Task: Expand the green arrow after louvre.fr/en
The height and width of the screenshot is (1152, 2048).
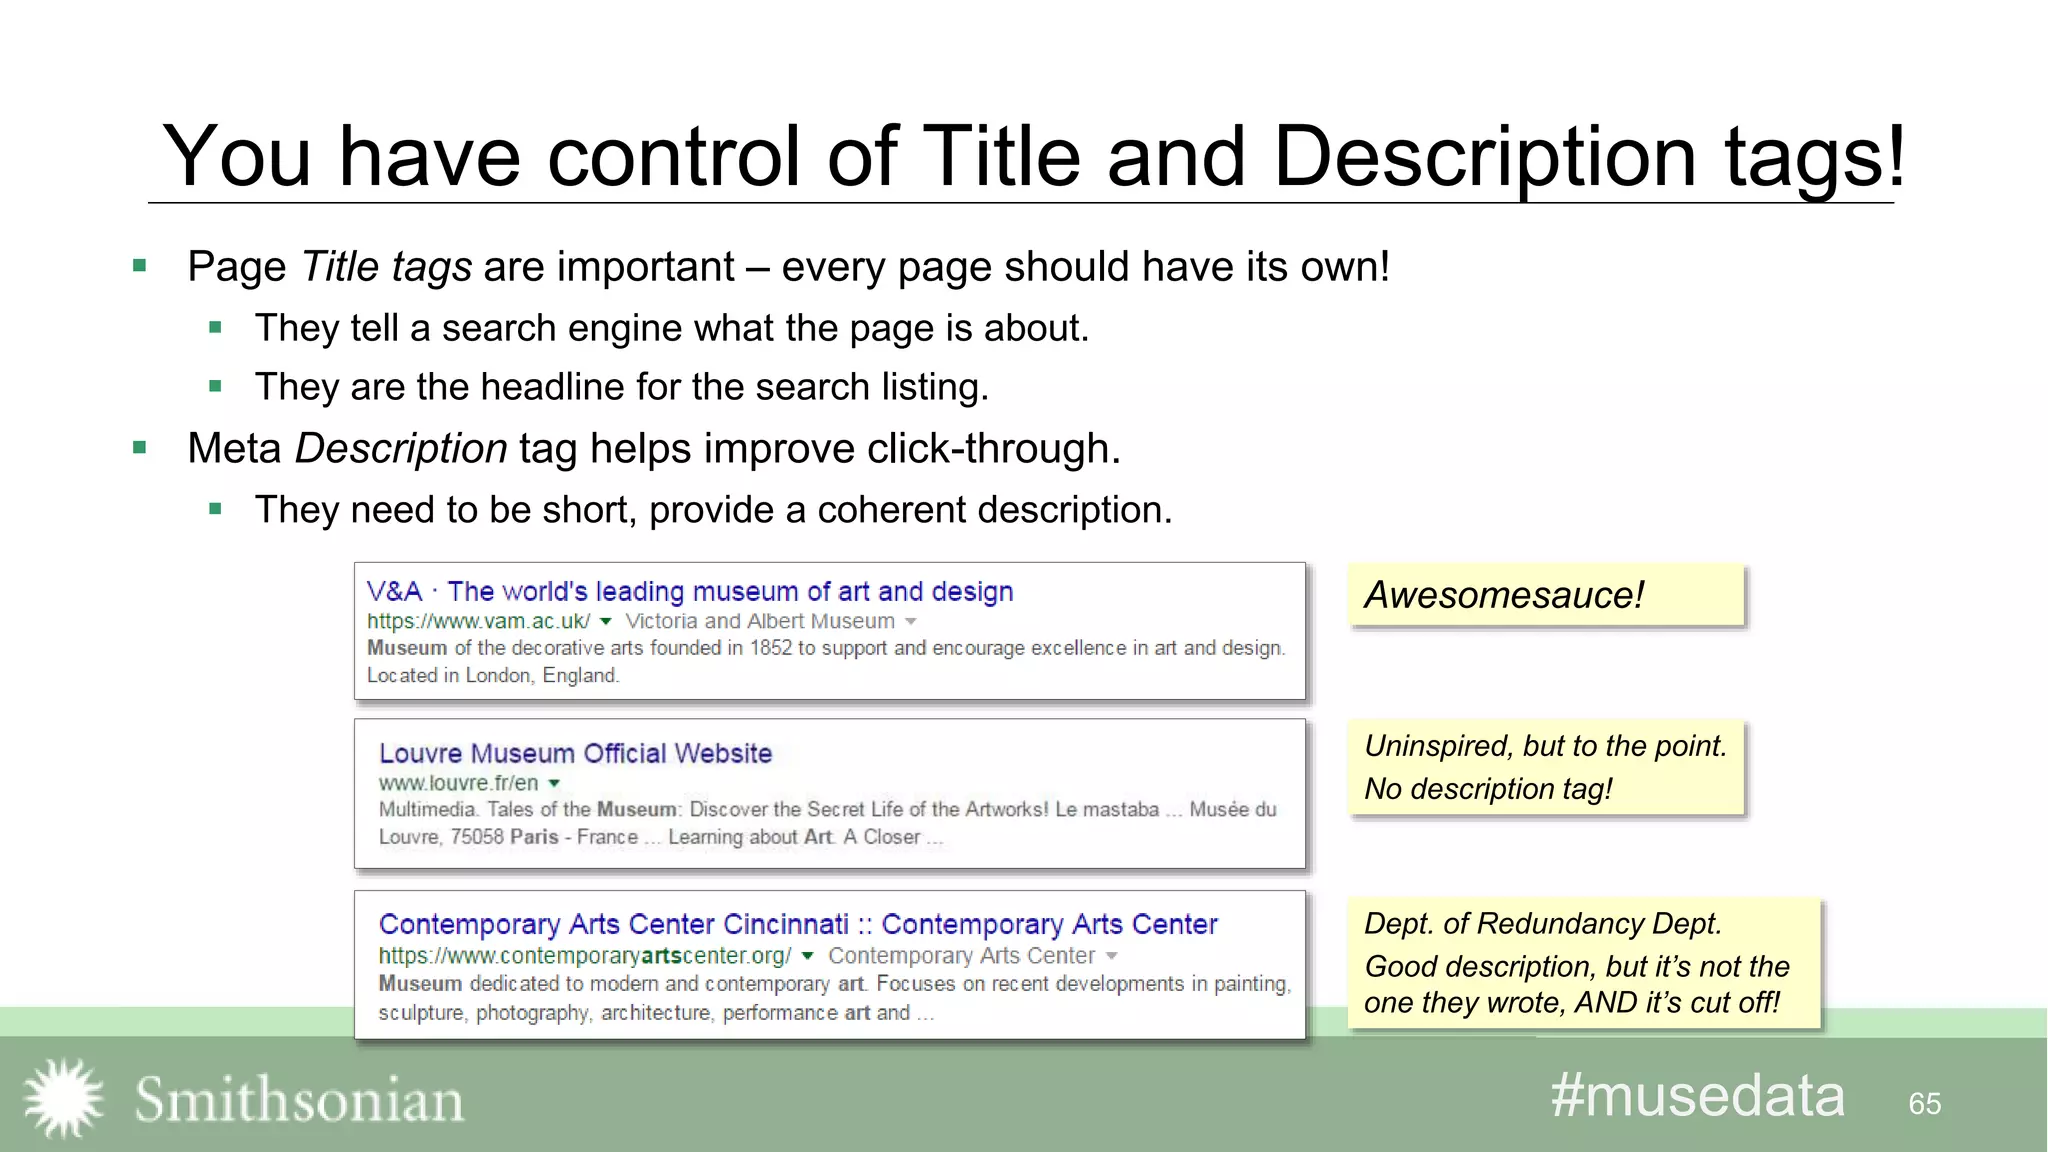Action: pos(554,784)
